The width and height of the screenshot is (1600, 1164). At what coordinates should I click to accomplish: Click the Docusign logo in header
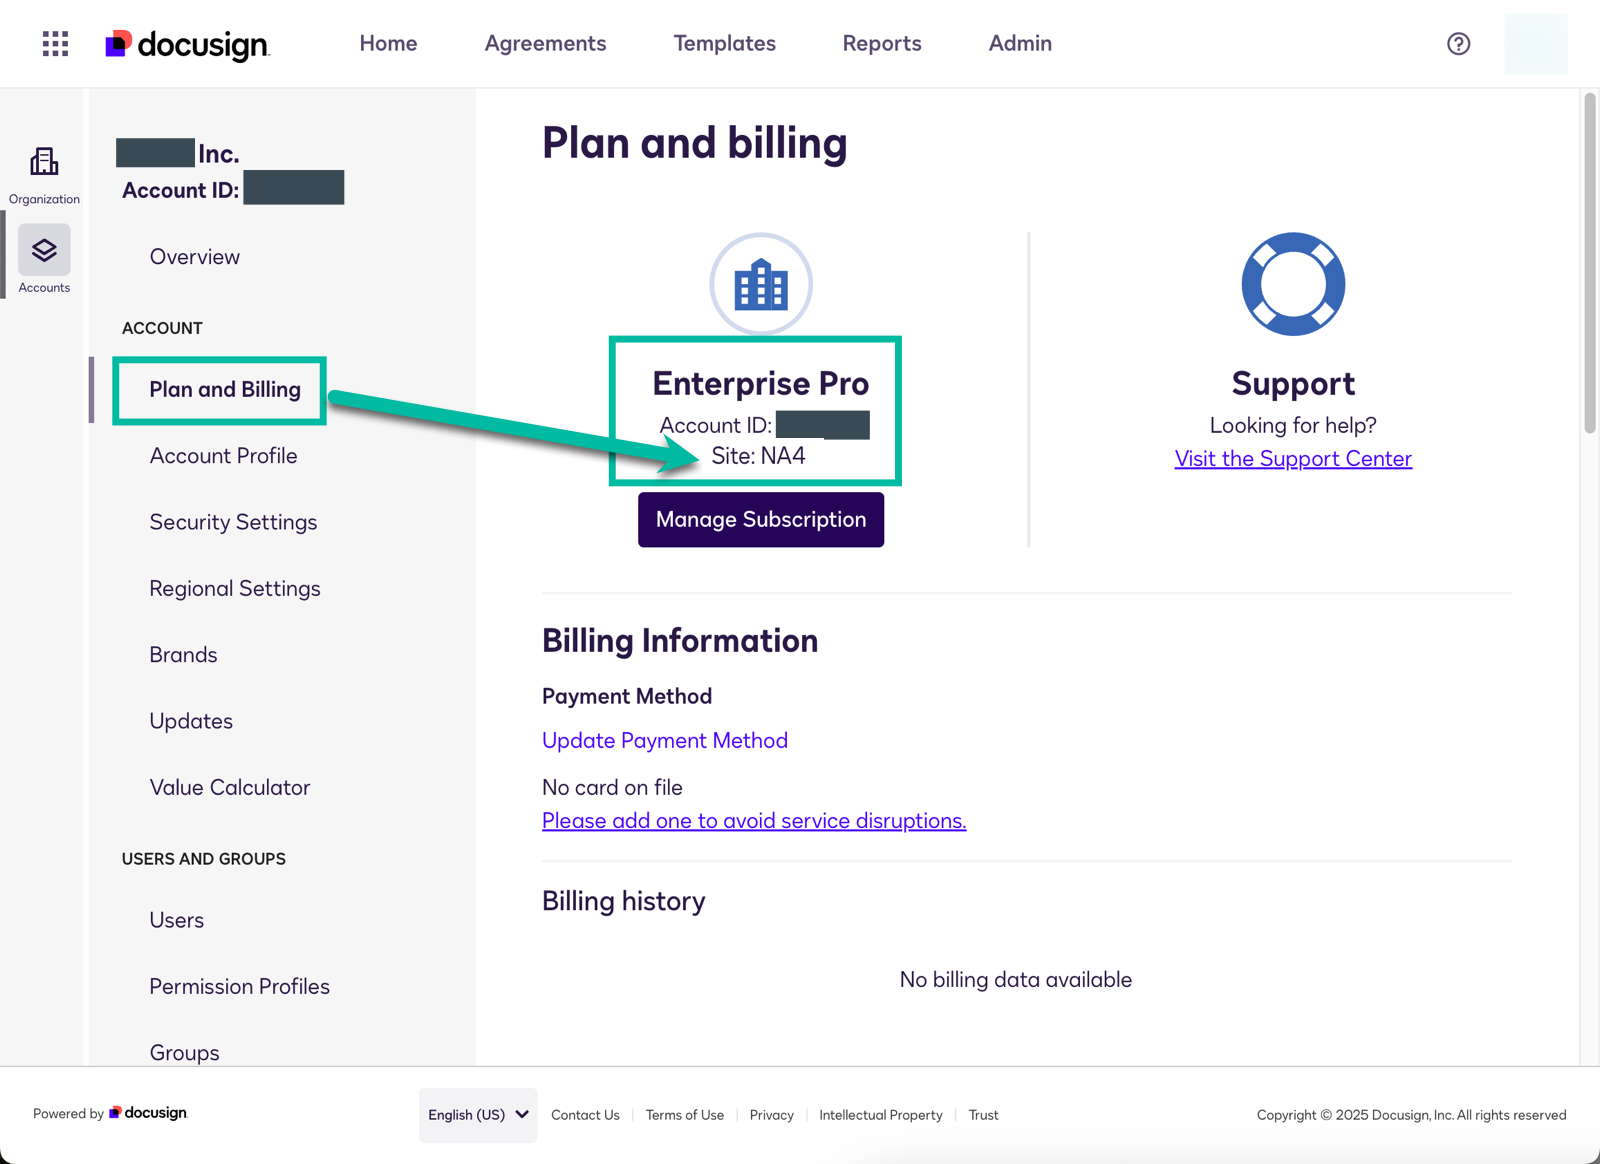click(x=188, y=44)
